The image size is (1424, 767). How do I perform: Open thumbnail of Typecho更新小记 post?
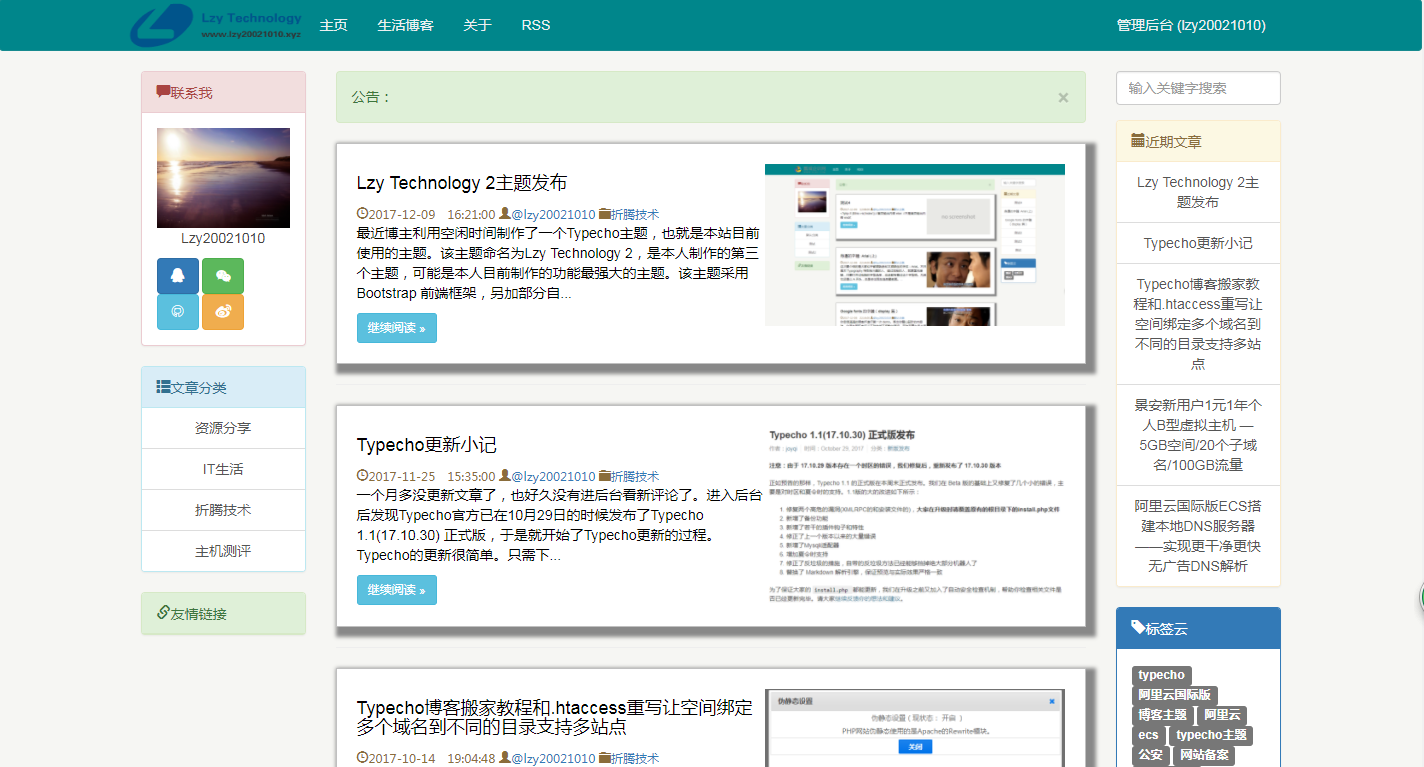coord(915,517)
